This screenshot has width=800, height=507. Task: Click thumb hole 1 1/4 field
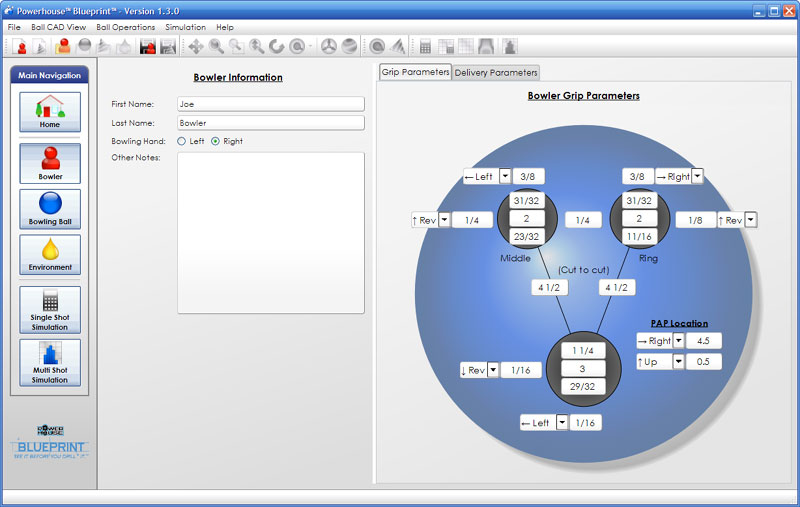tap(583, 350)
